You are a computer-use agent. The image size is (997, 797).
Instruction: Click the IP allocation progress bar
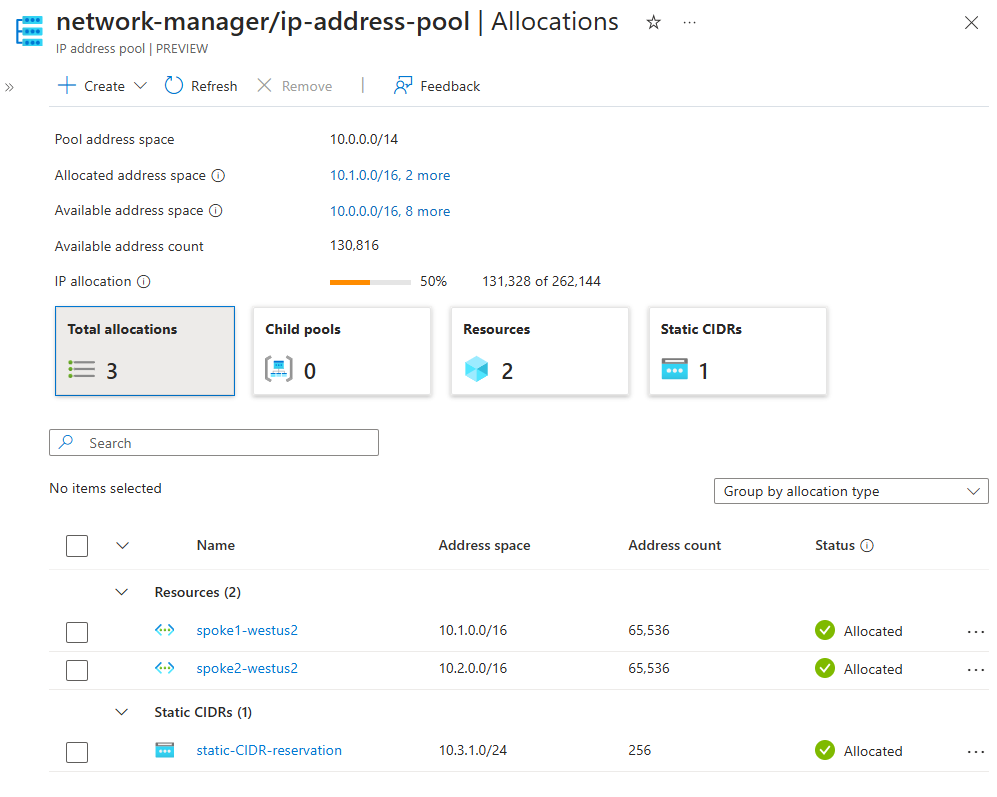pyautogui.click(x=370, y=282)
